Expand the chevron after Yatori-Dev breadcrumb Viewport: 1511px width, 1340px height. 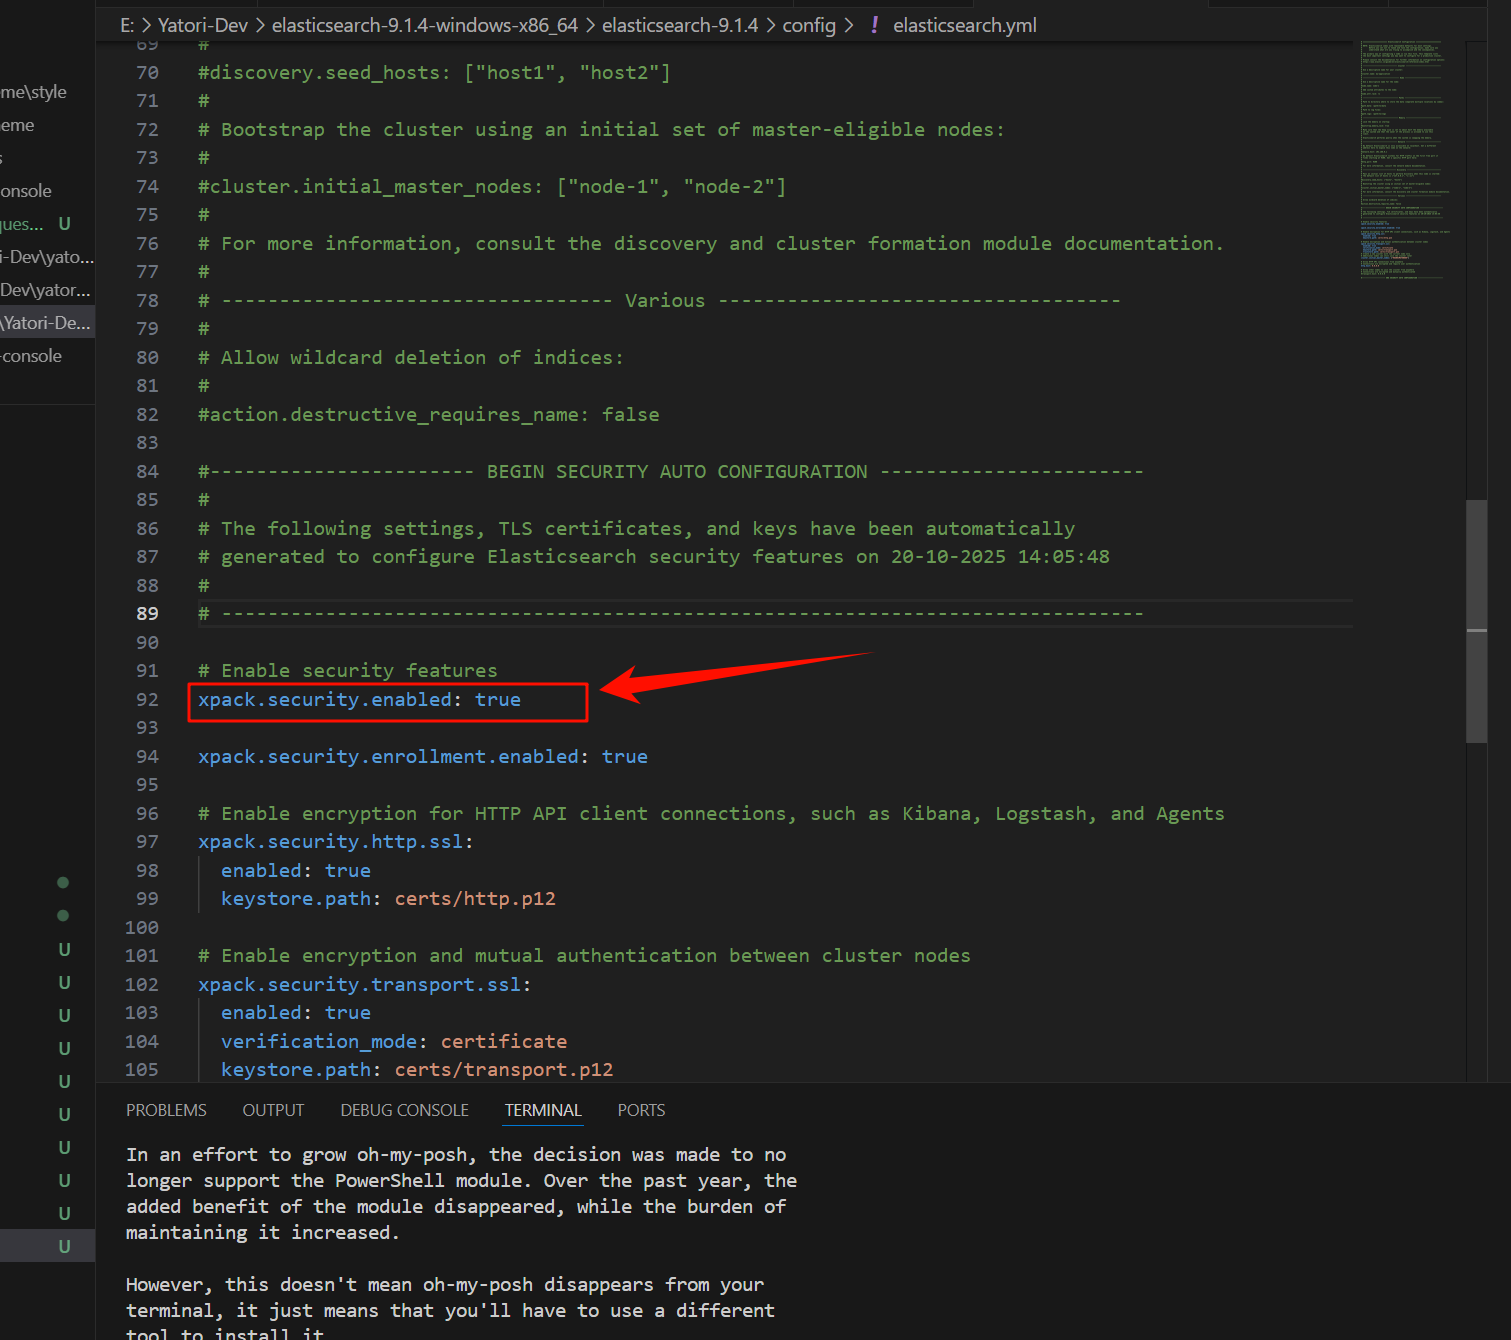[x=260, y=25]
